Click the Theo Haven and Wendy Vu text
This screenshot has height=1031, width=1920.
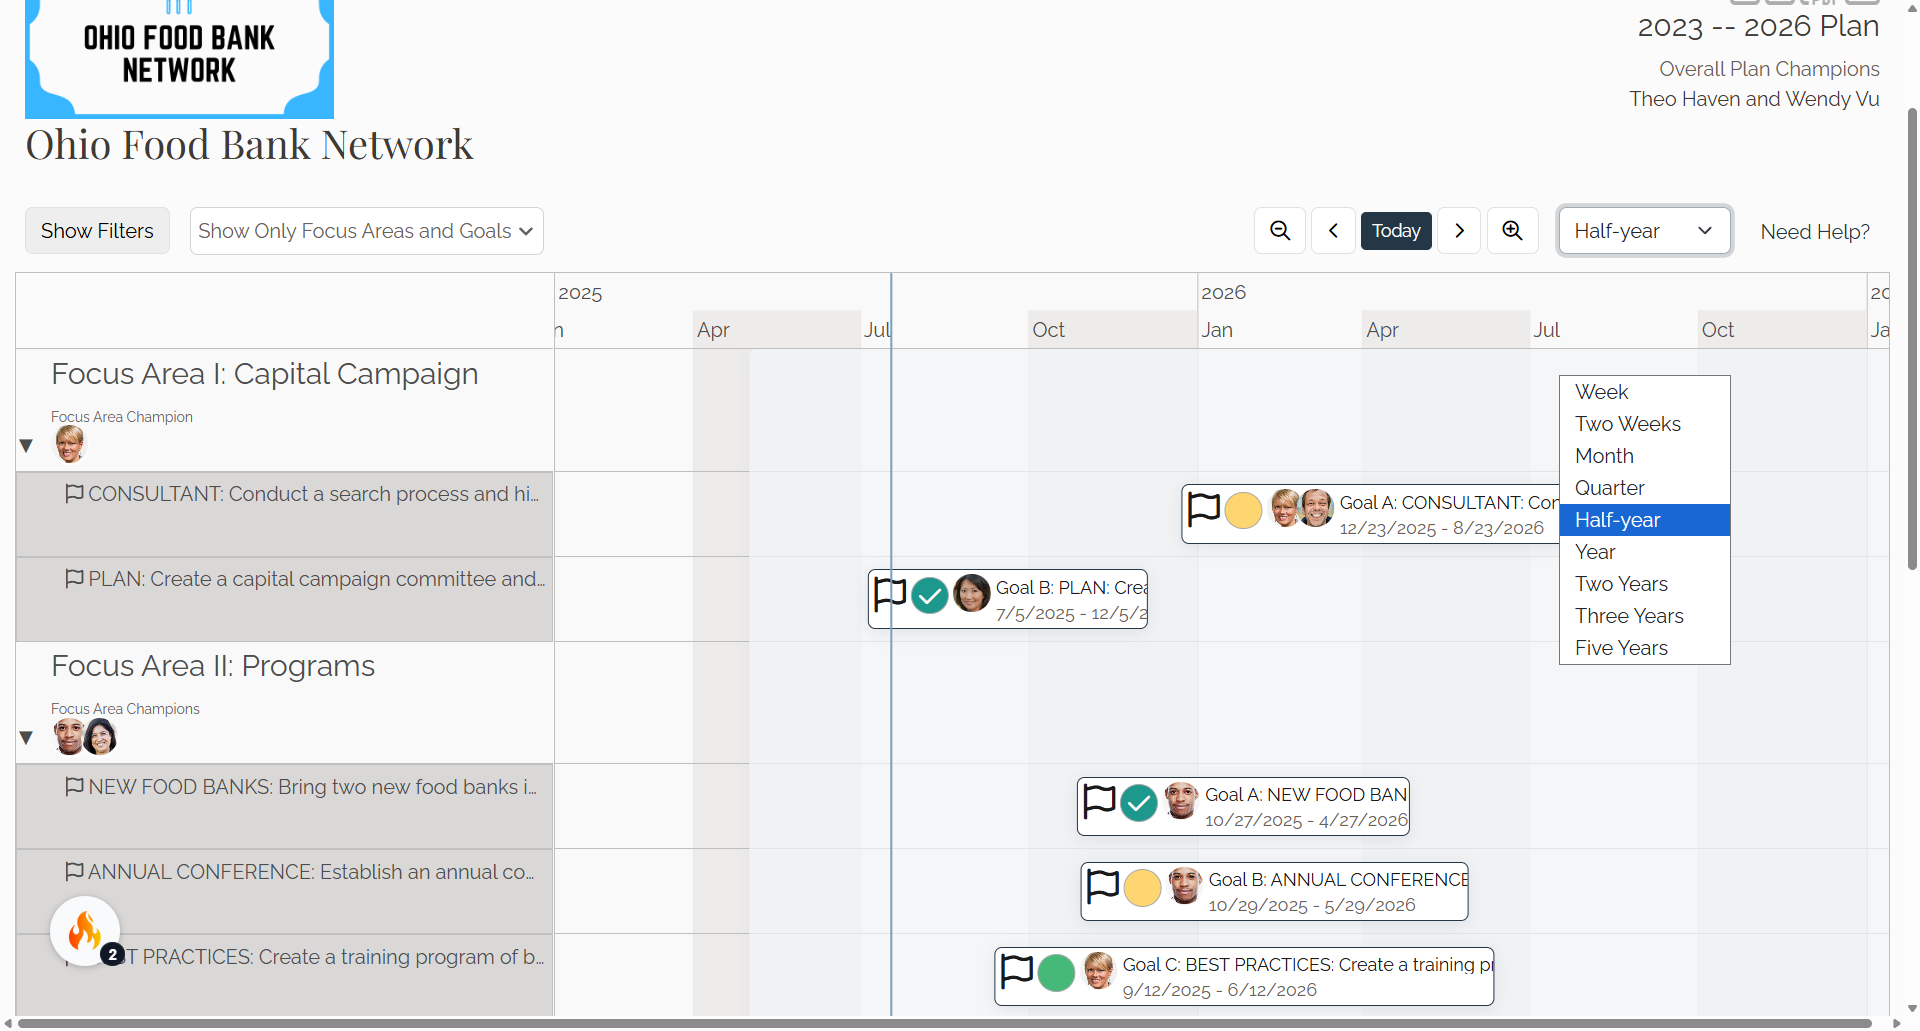pyautogui.click(x=1754, y=99)
